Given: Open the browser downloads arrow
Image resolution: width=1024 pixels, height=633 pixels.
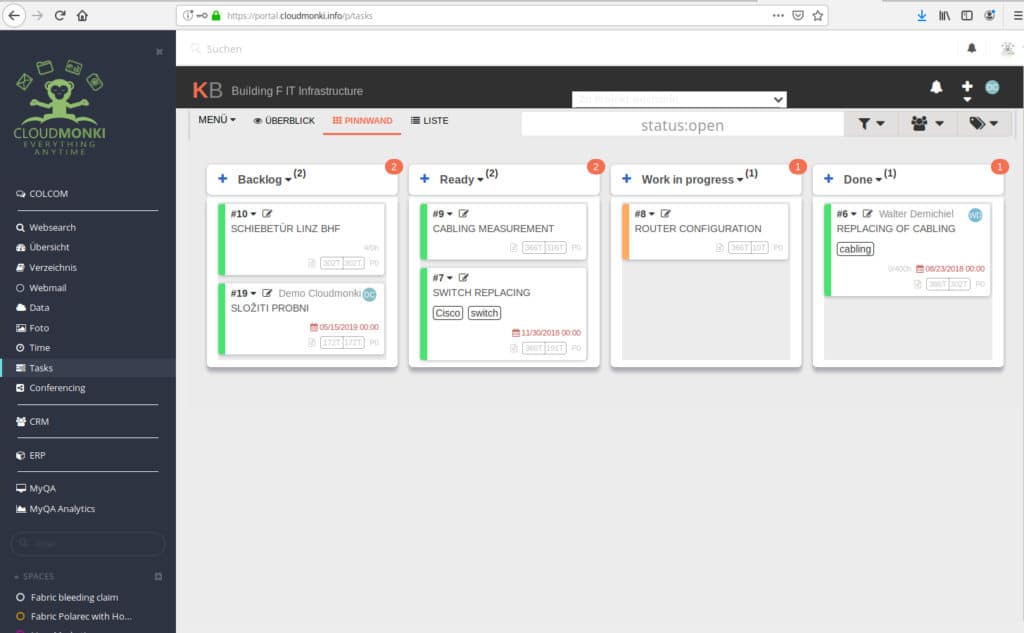Looking at the screenshot, I should pyautogui.click(x=921, y=15).
